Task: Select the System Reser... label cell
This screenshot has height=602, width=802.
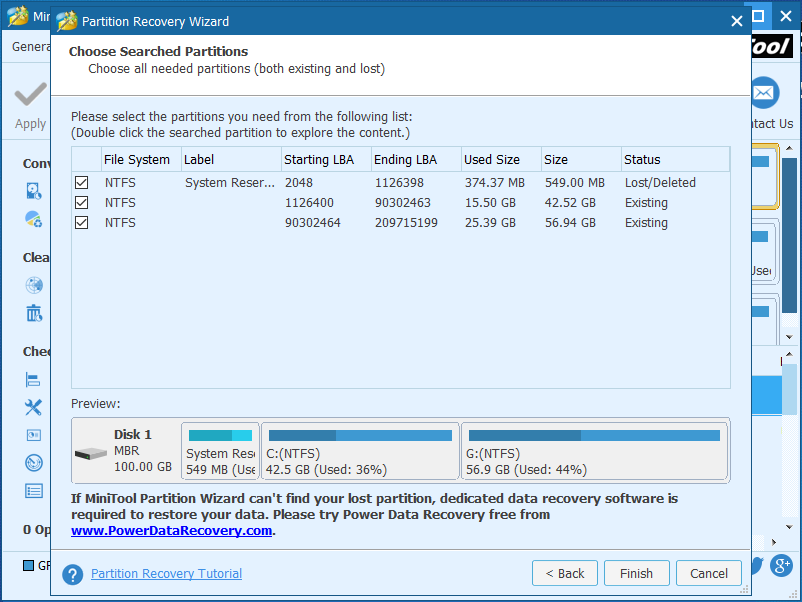Action: pos(230,183)
